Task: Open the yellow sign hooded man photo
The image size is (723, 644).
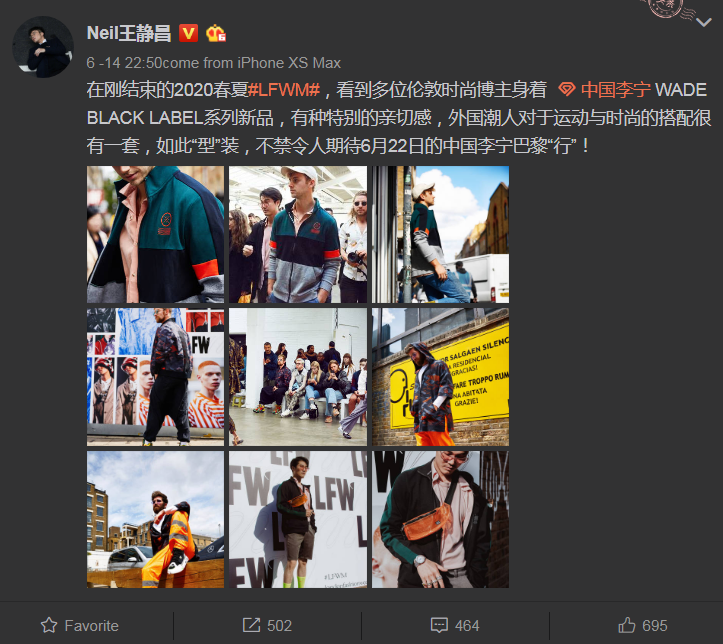Action: pos(440,377)
